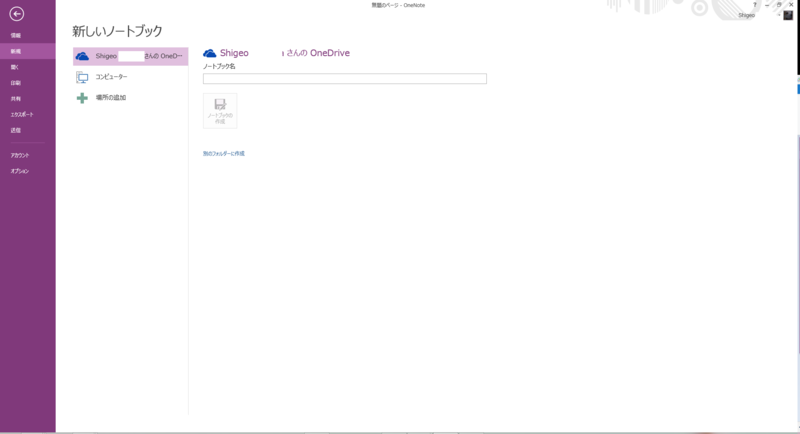Open the 送信 (Send) menu item
Screen dimensions: 800x434
pyautogui.click(x=28, y=130)
